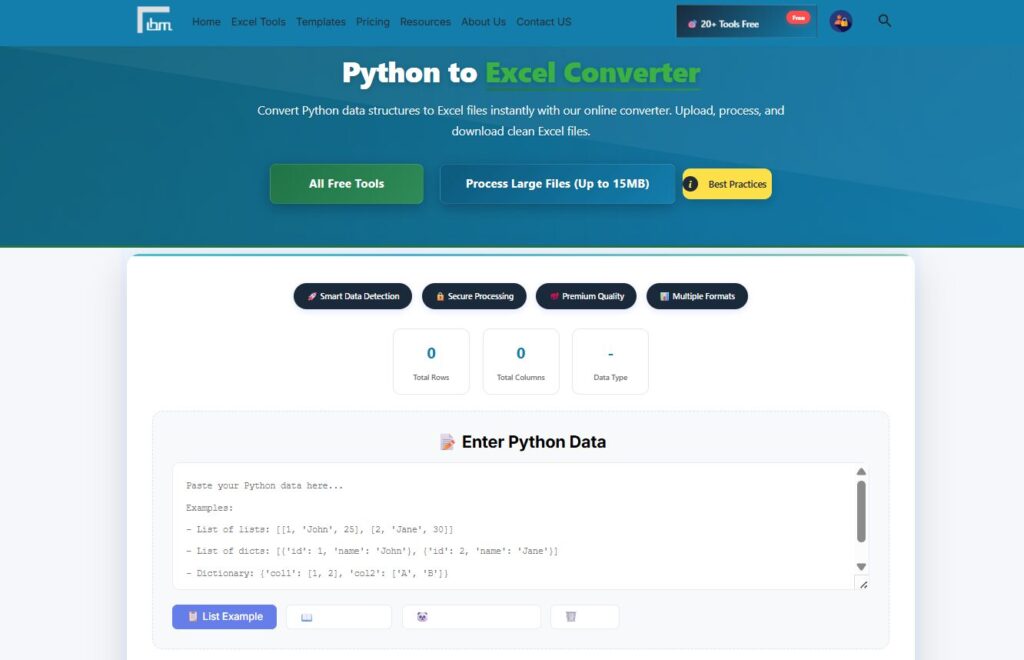Click the Smart Data Detection badge
1024x660 pixels.
click(x=352, y=296)
